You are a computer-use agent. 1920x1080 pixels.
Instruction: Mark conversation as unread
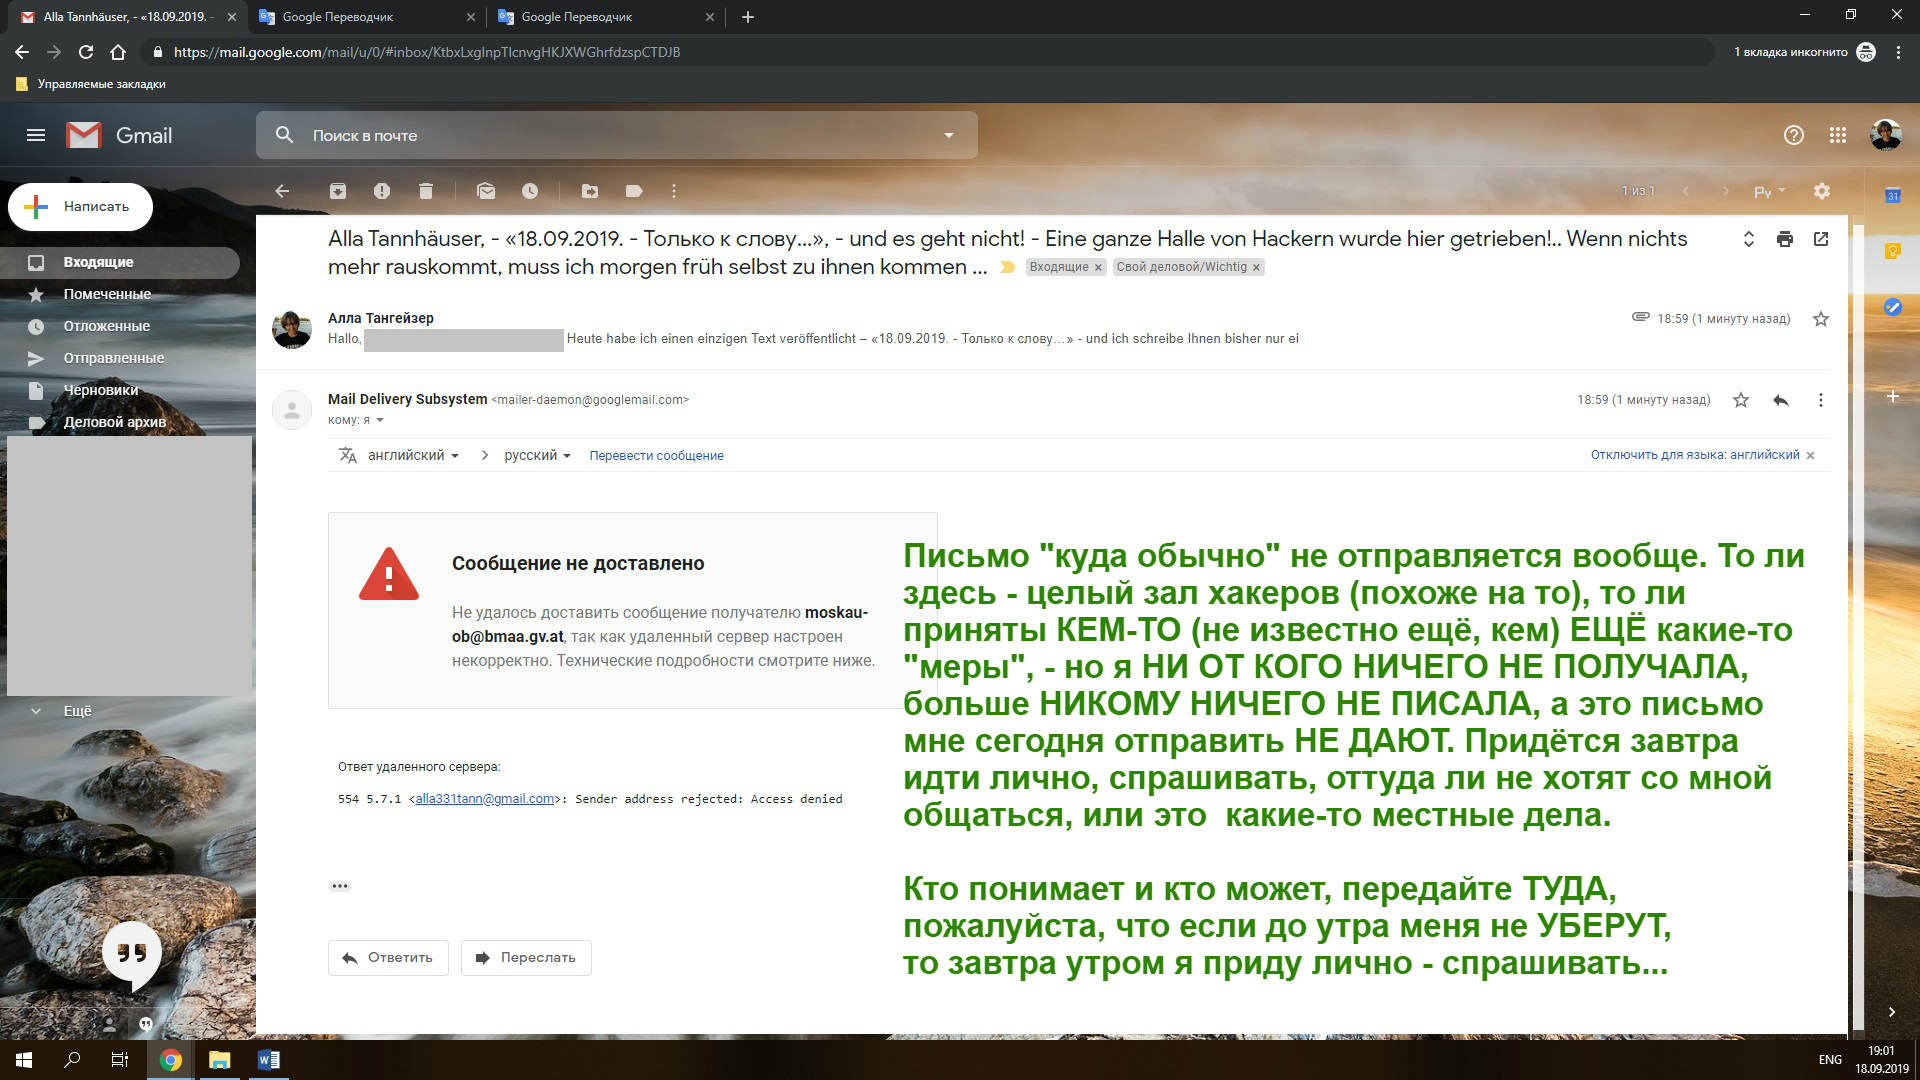pos(486,191)
